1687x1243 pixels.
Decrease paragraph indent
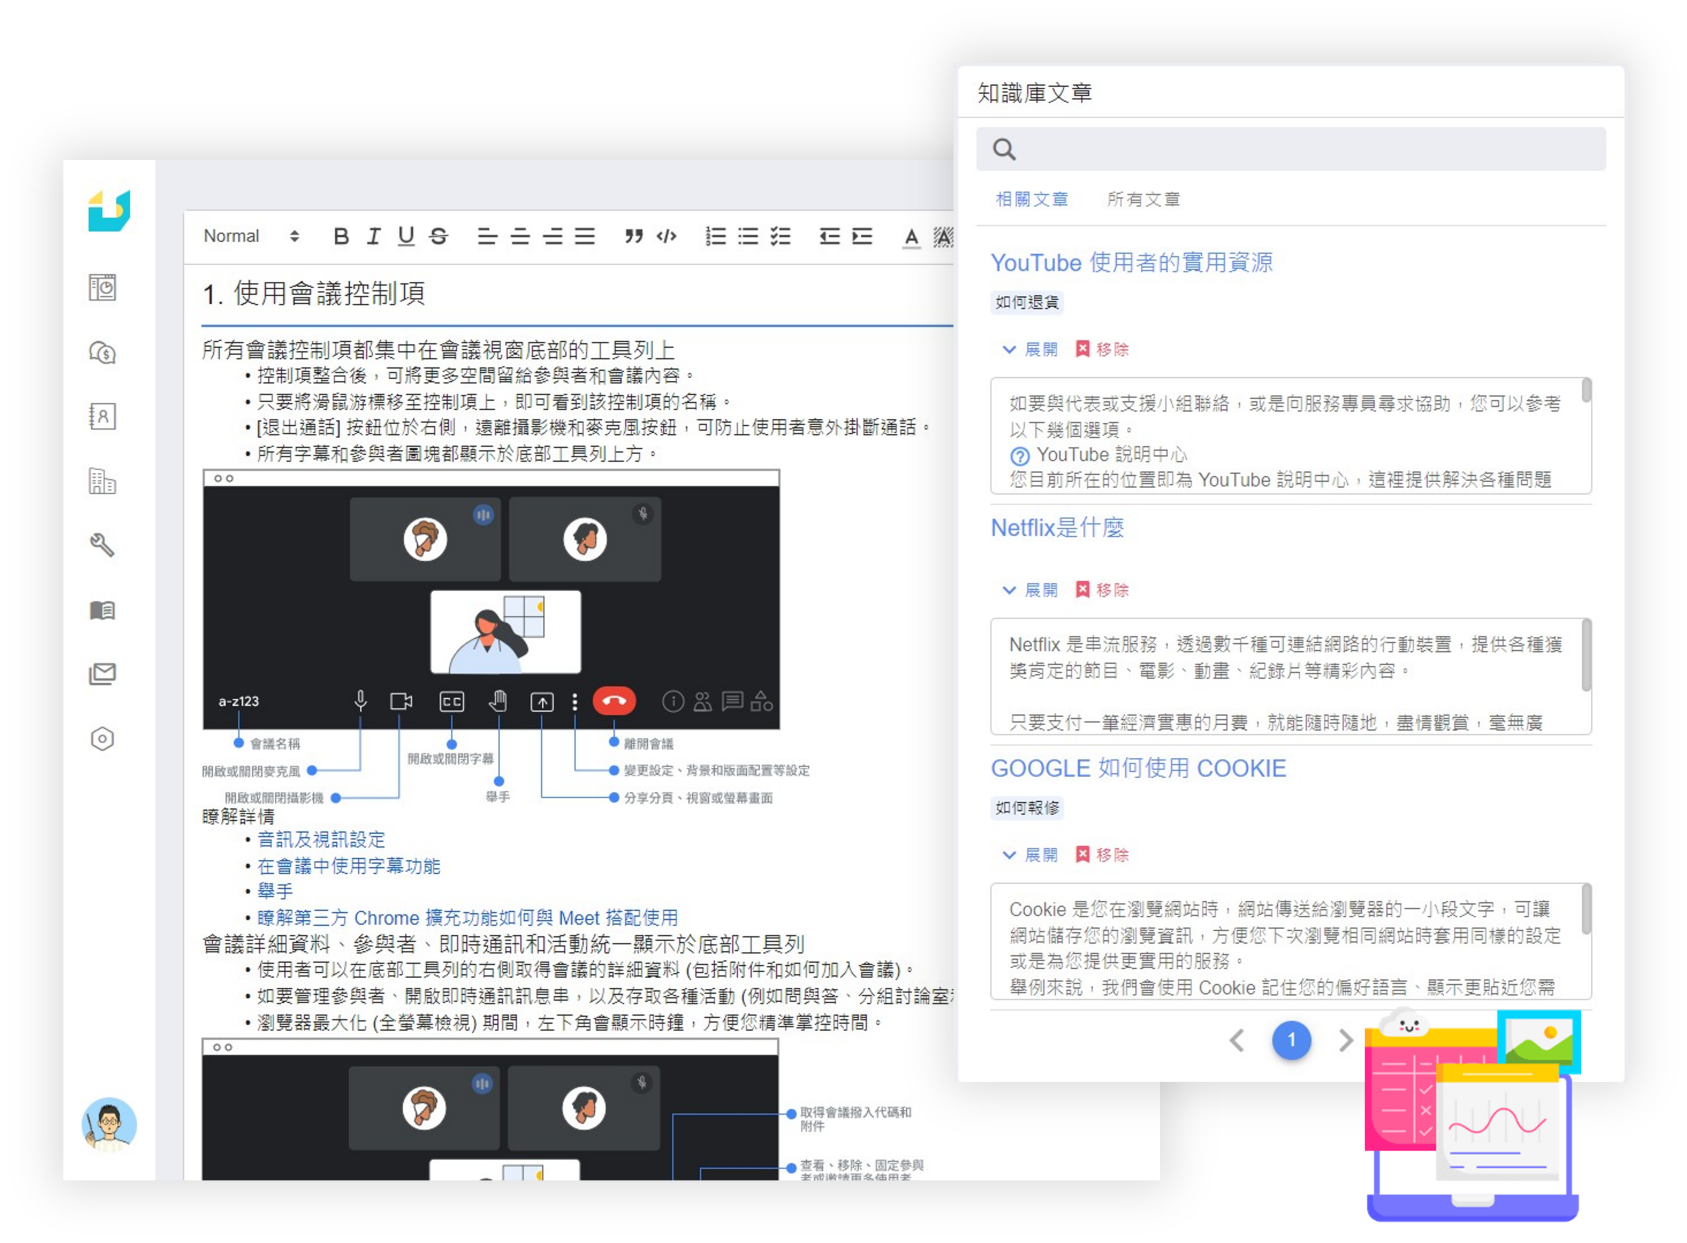(x=829, y=236)
